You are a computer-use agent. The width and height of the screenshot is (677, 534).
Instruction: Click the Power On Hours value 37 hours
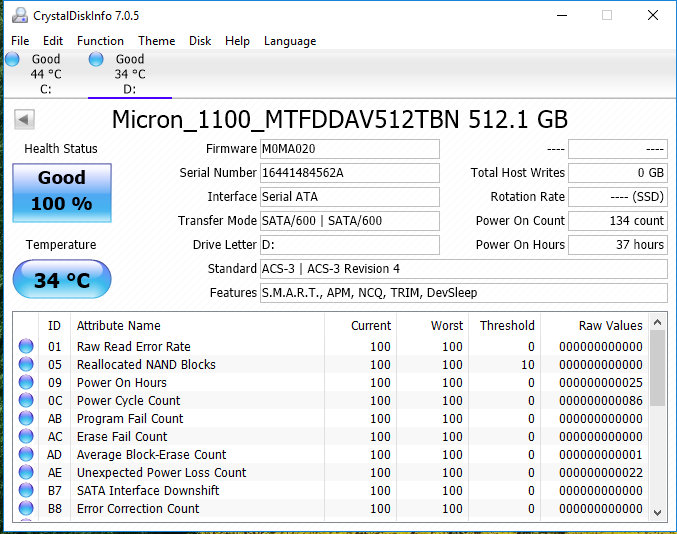pyautogui.click(x=618, y=245)
